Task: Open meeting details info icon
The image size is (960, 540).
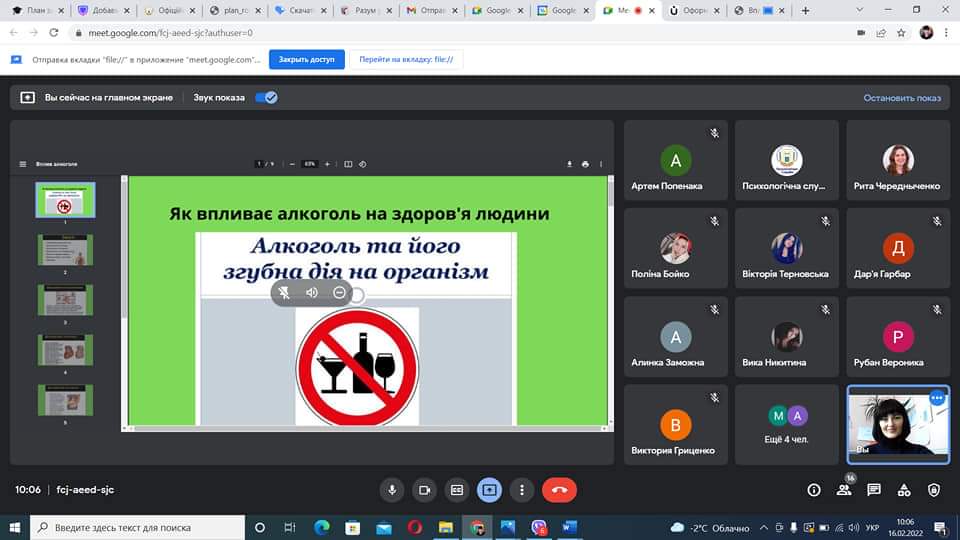Action: 814,490
